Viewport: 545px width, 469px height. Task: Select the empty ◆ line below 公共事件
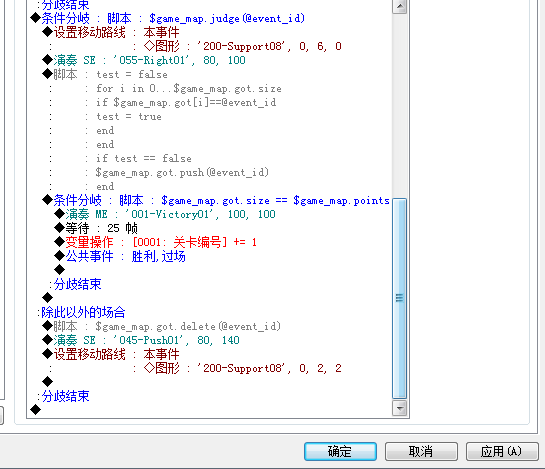point(59,269)
